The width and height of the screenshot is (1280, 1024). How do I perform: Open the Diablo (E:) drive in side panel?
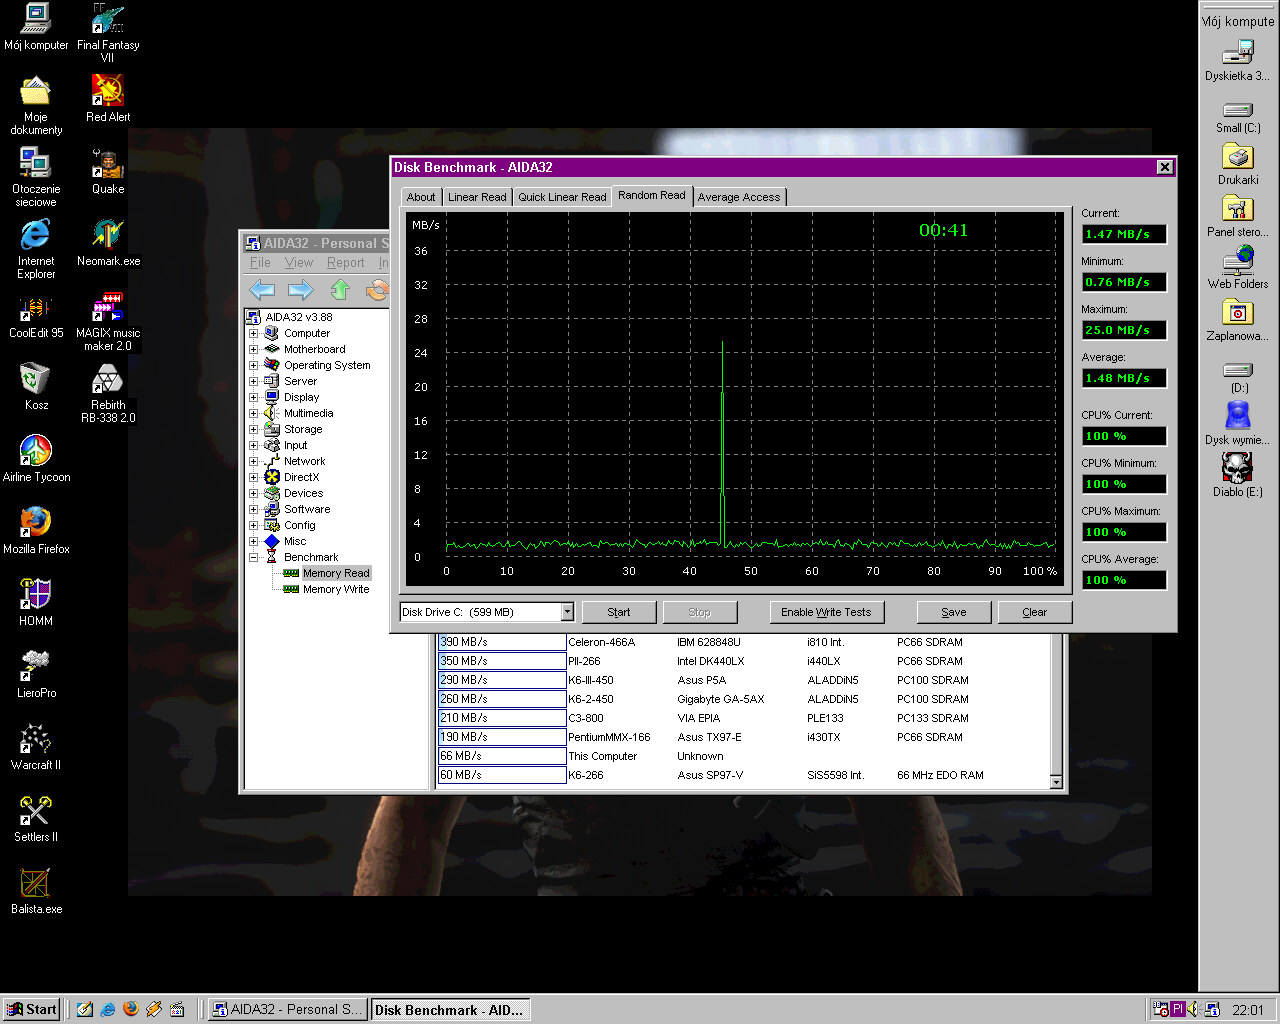pos(1238,474)
